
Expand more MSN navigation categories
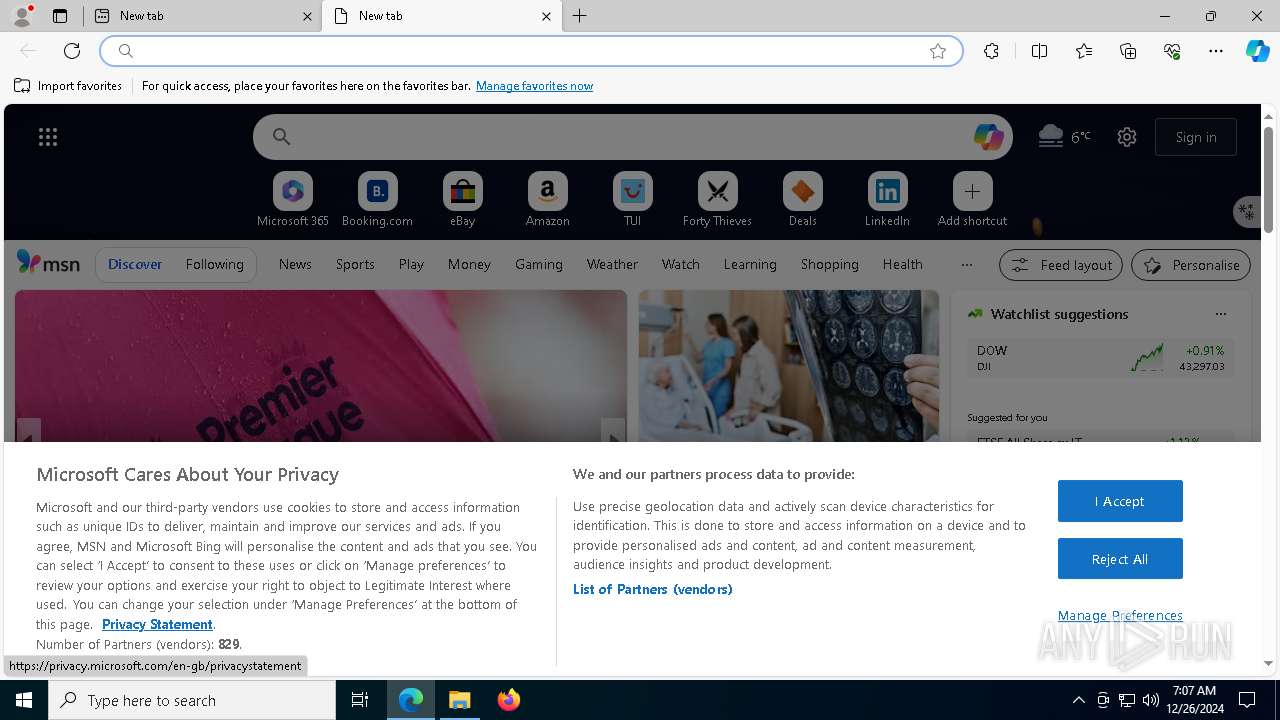pos(966,265)
